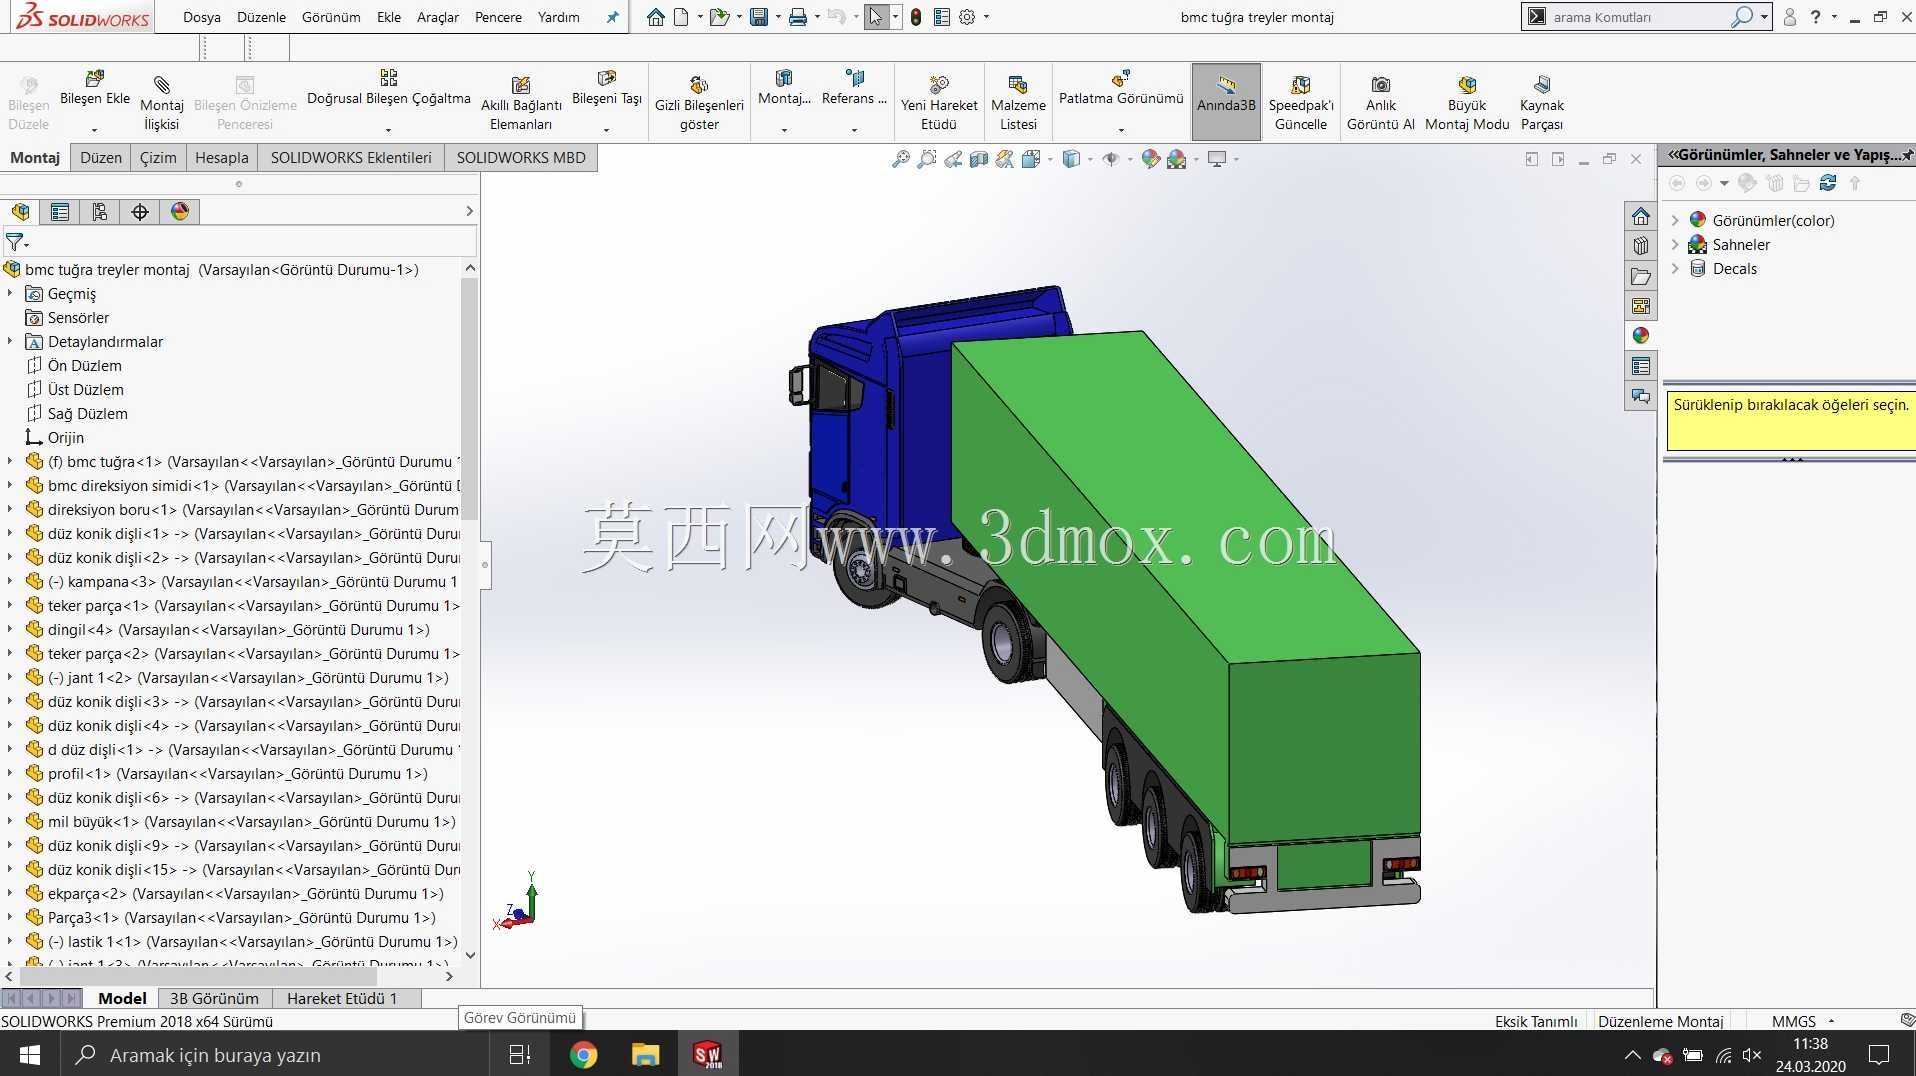Click the Save disk icon

[759, 17]
